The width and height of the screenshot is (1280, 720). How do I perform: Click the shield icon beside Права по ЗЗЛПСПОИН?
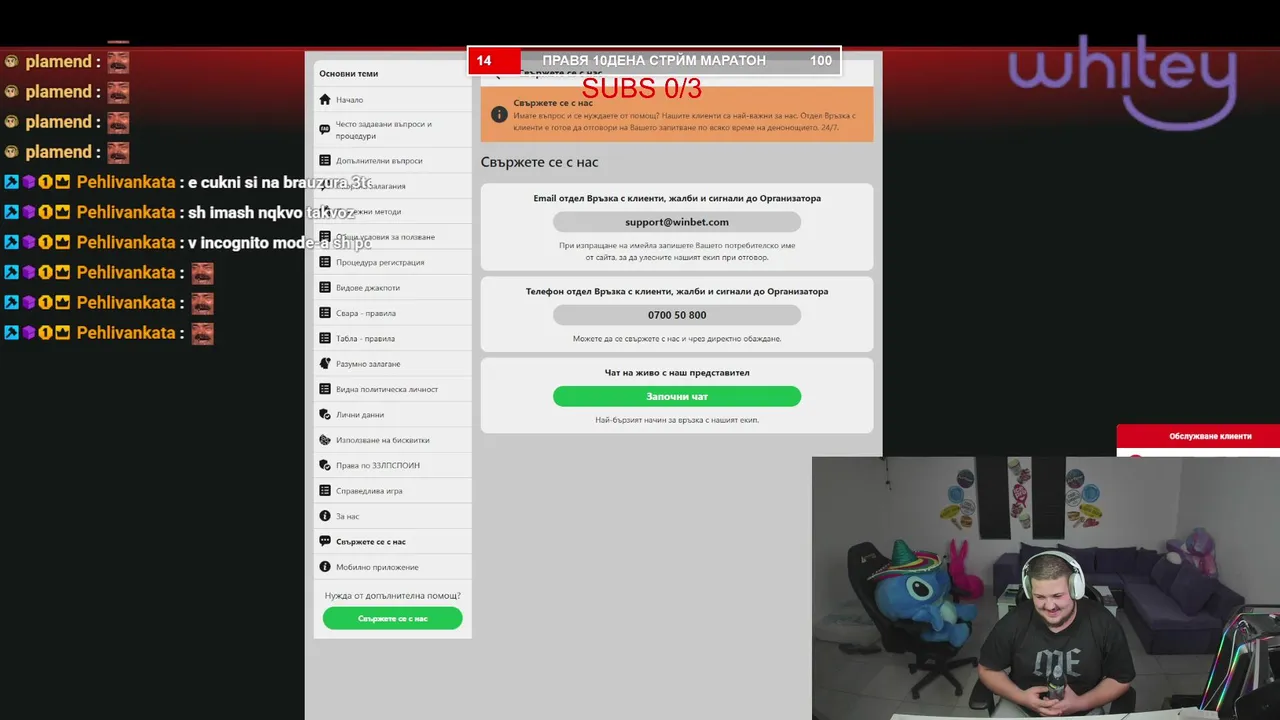click(x=325, y=465)
